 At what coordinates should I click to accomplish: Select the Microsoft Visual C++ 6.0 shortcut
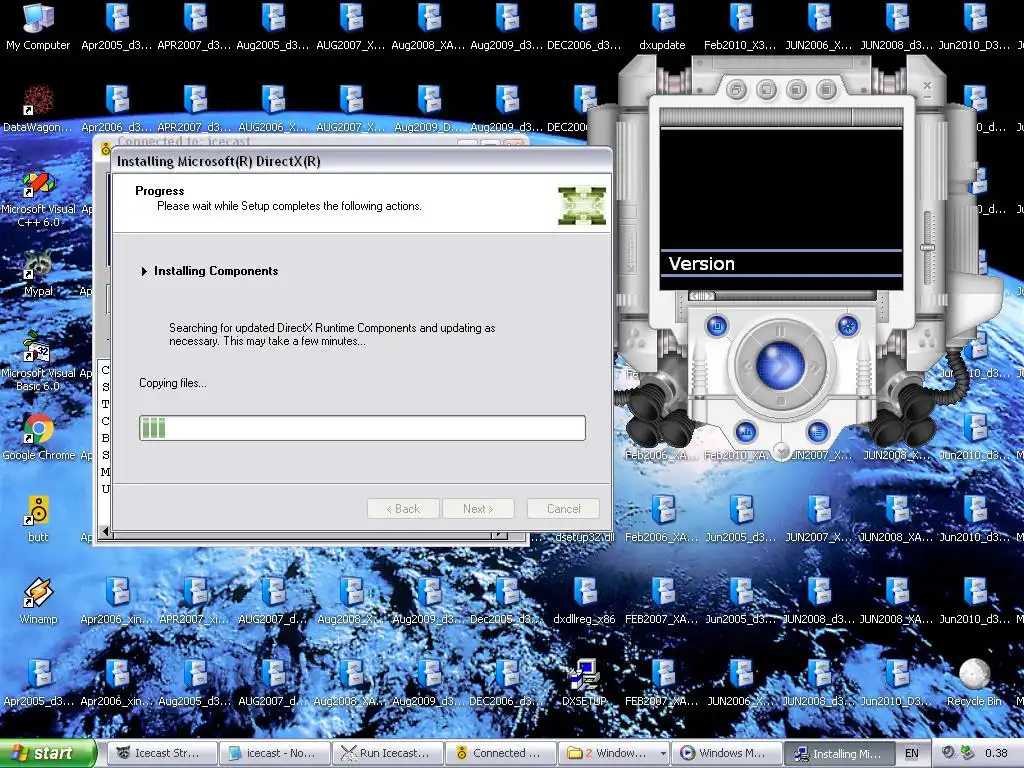38,199
